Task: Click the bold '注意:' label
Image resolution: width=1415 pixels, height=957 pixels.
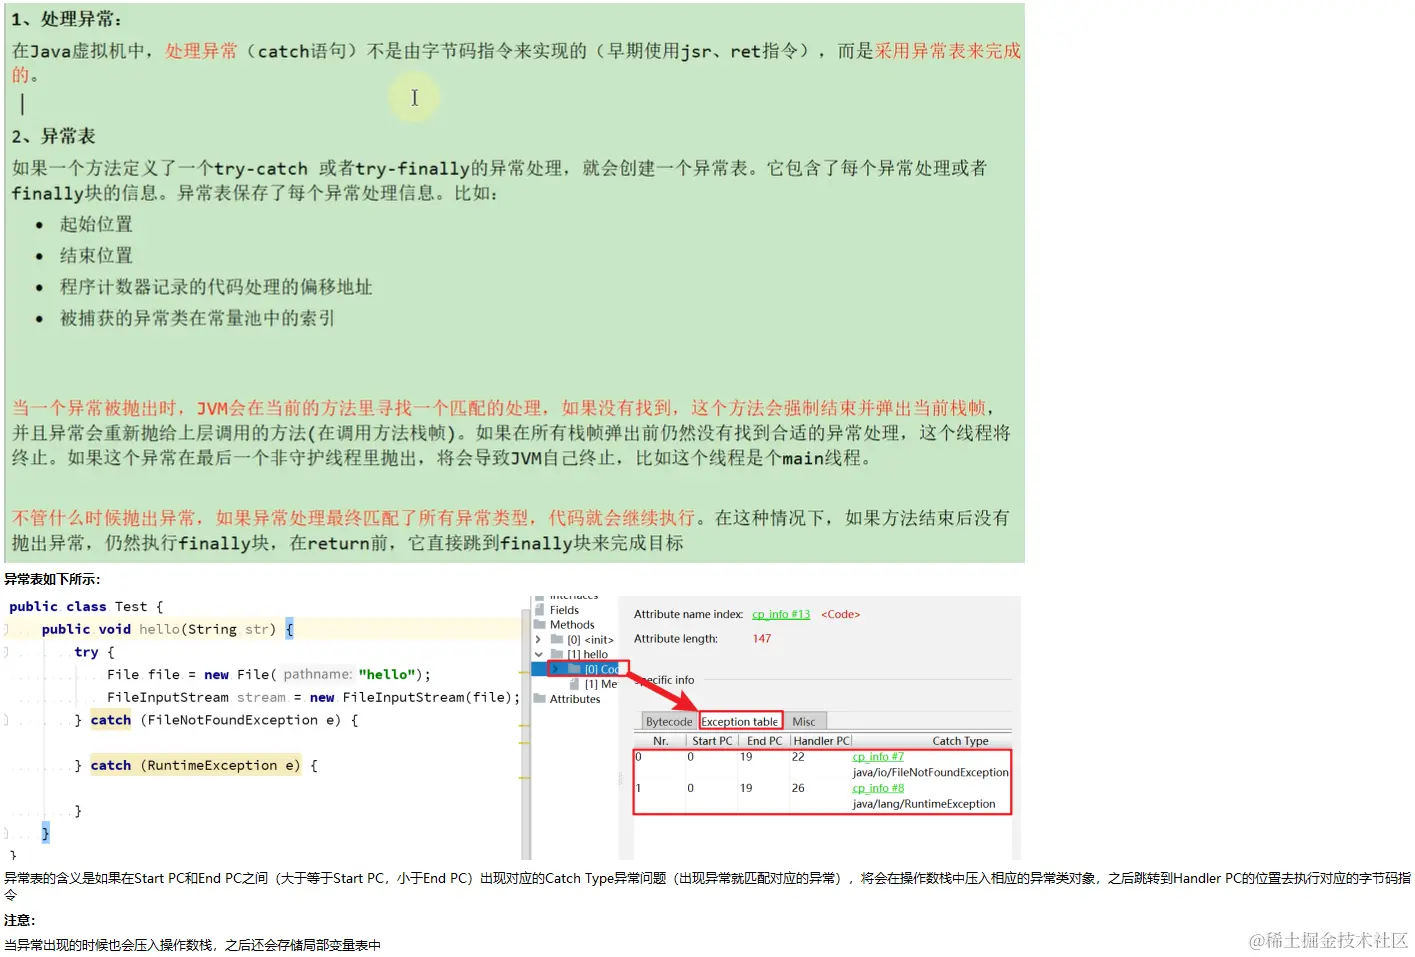Action: (19, 920)
